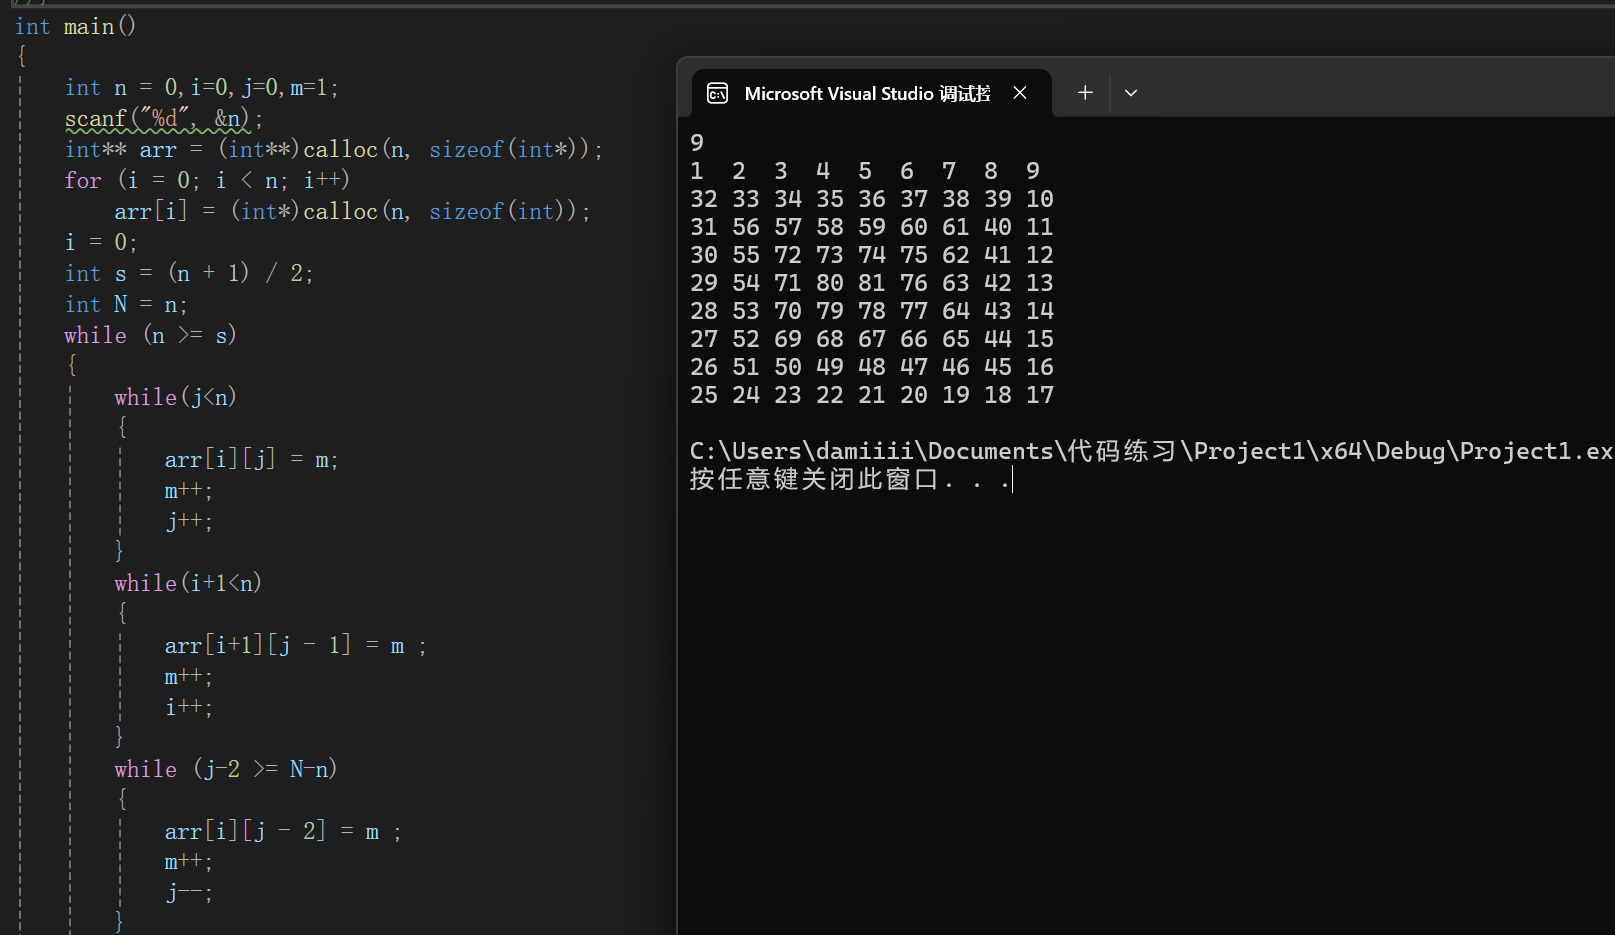Viewport: 1615px width, 935px height.
Task: Click the console row starting with 31
Action: click(x=872, y=227)
